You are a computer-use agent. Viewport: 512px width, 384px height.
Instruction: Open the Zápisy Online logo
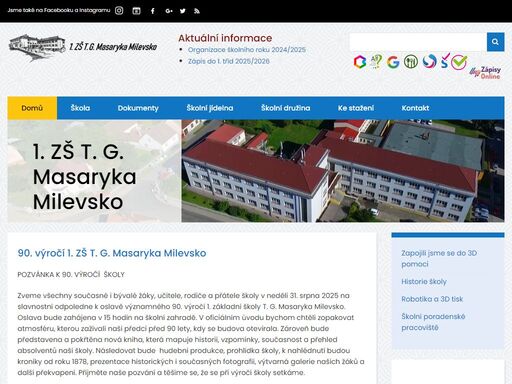(x=485, y=72)
